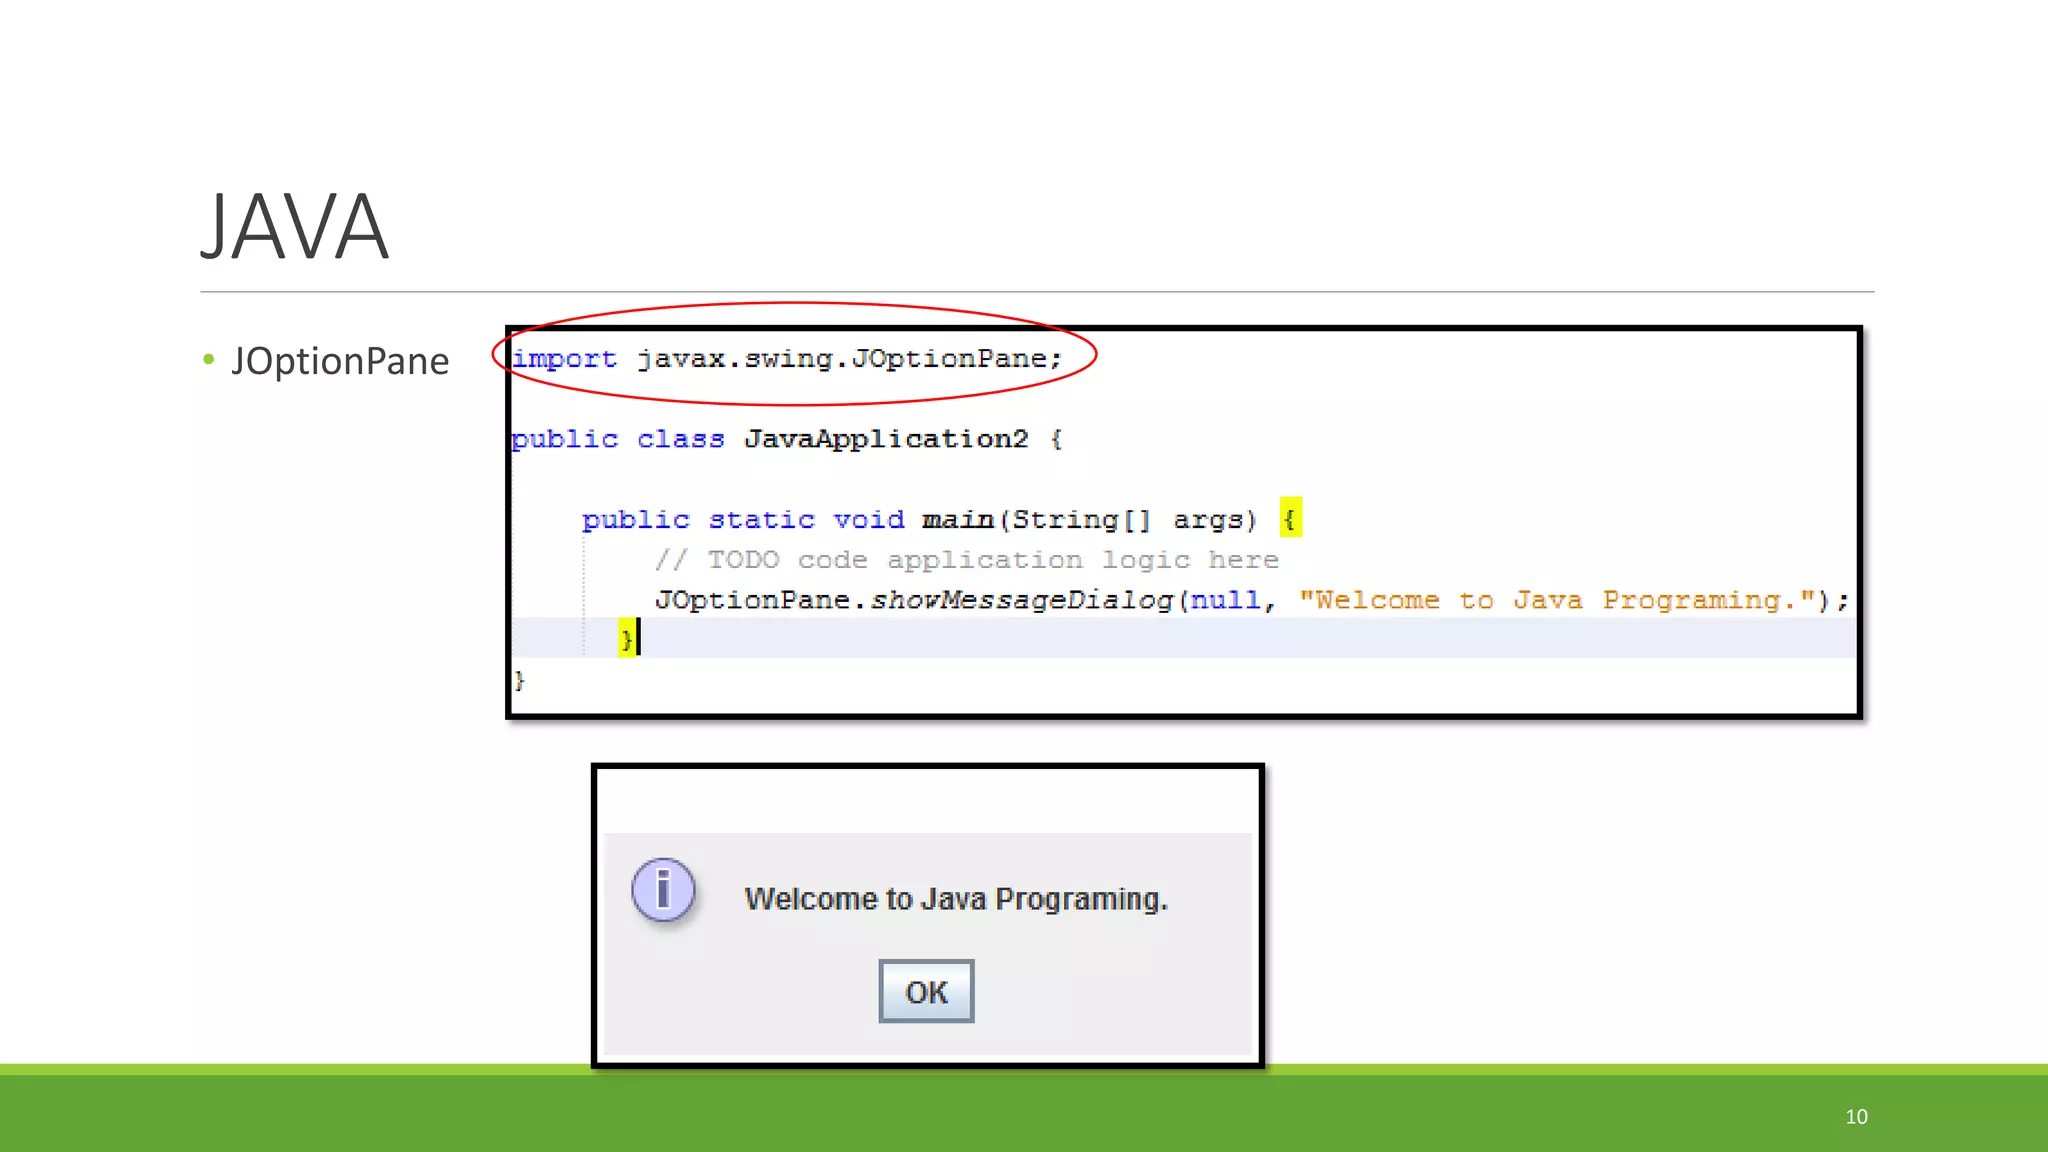Click the highlighted opening brace after args
2048x1152 pixels.
[1290, 518]
